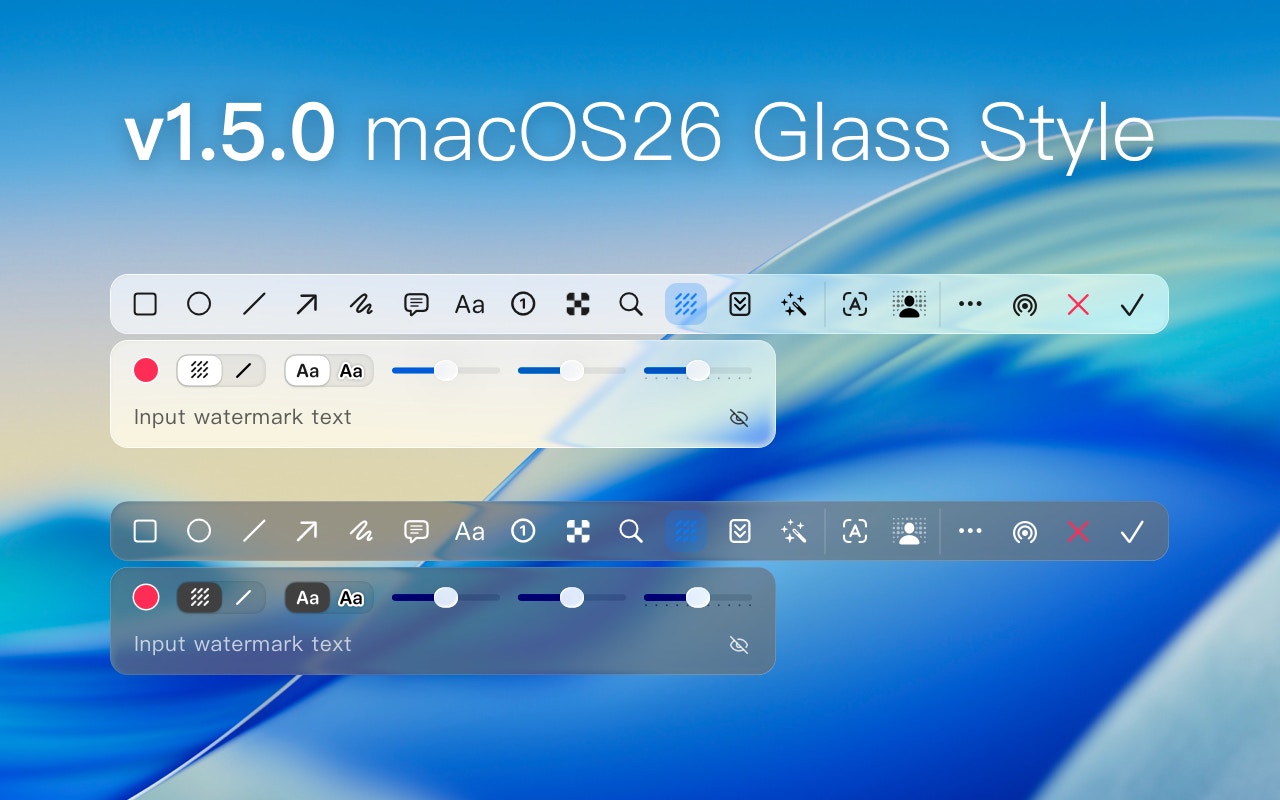Choose outlined Aa text style in dark panel
Image resolution: width=1280 pixels, height=800 pixels.
coord(351,598)
